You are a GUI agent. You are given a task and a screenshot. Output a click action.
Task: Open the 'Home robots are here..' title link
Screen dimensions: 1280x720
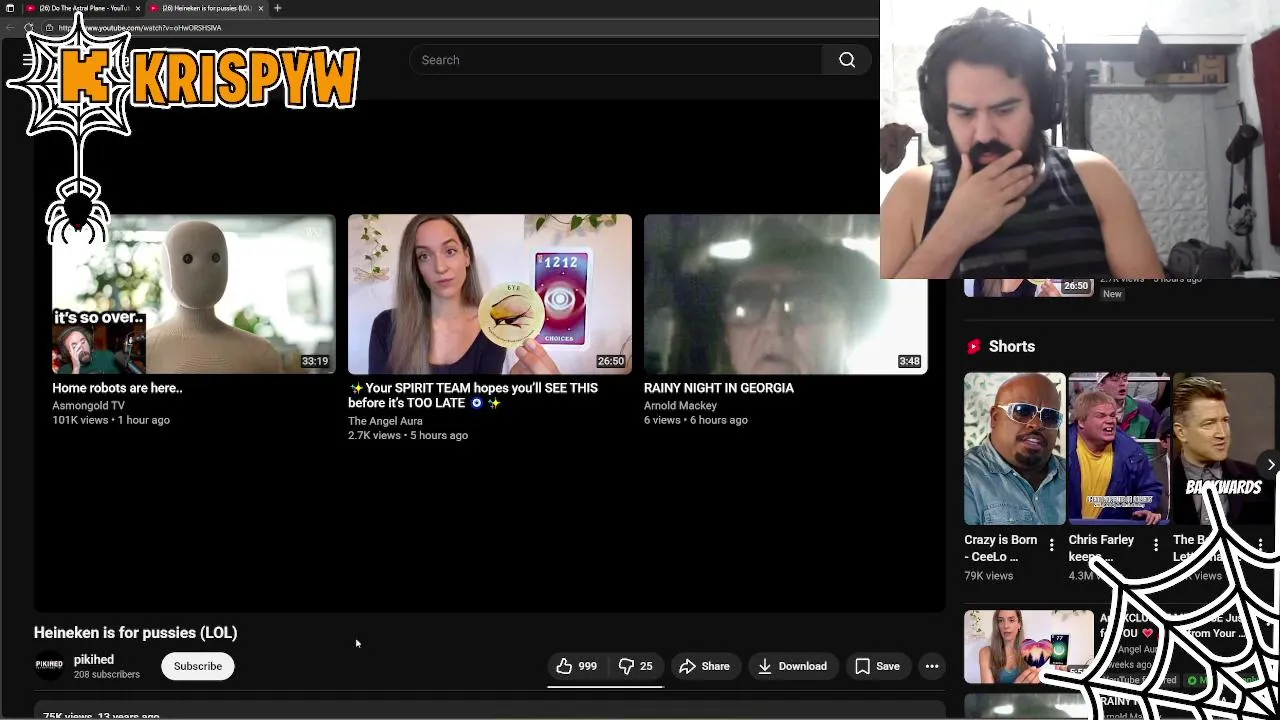[117, 388]
